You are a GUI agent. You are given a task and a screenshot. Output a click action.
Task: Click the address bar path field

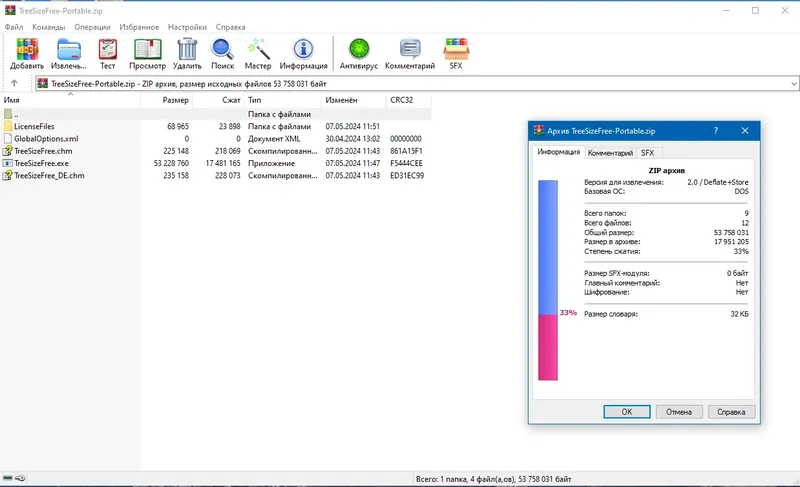point(417,84)
